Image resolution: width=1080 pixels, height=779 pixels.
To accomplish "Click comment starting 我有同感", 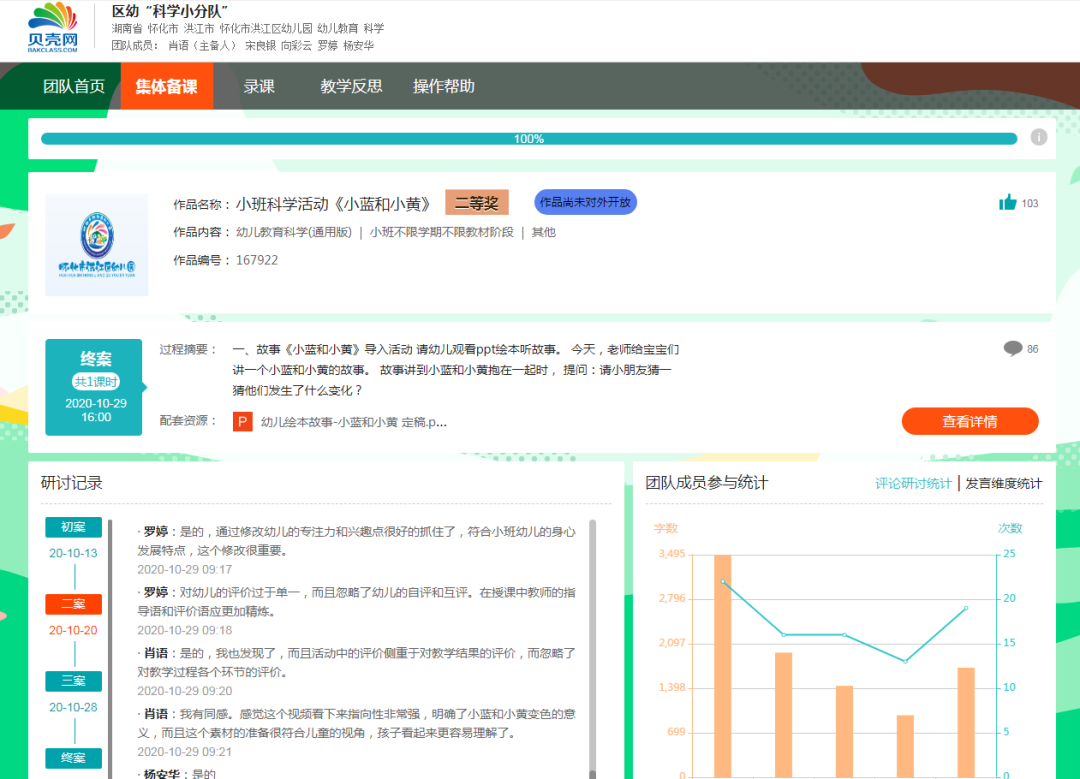I will pos(356,723).
